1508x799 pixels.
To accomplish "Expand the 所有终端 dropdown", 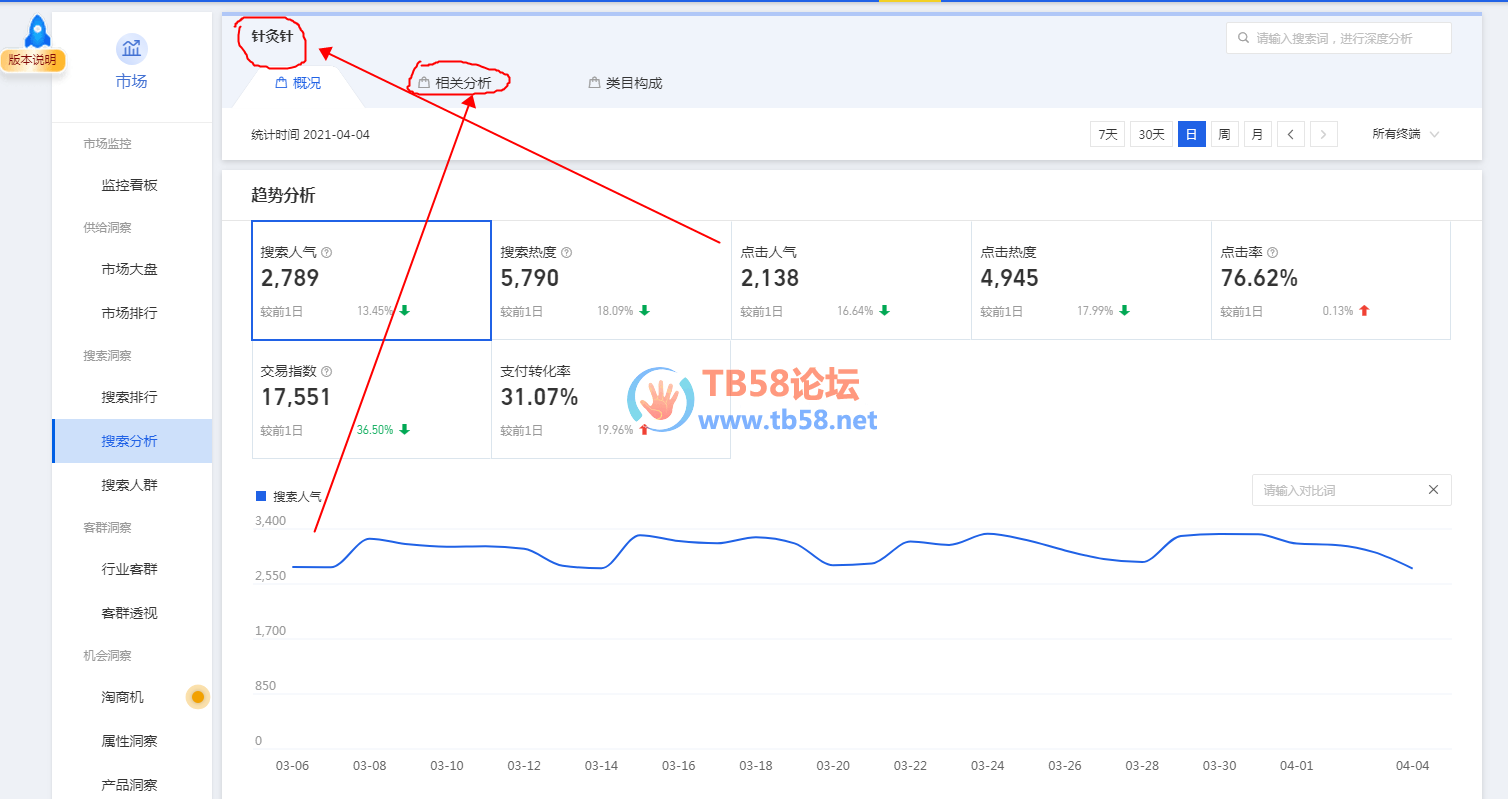I will (1405, 134).
